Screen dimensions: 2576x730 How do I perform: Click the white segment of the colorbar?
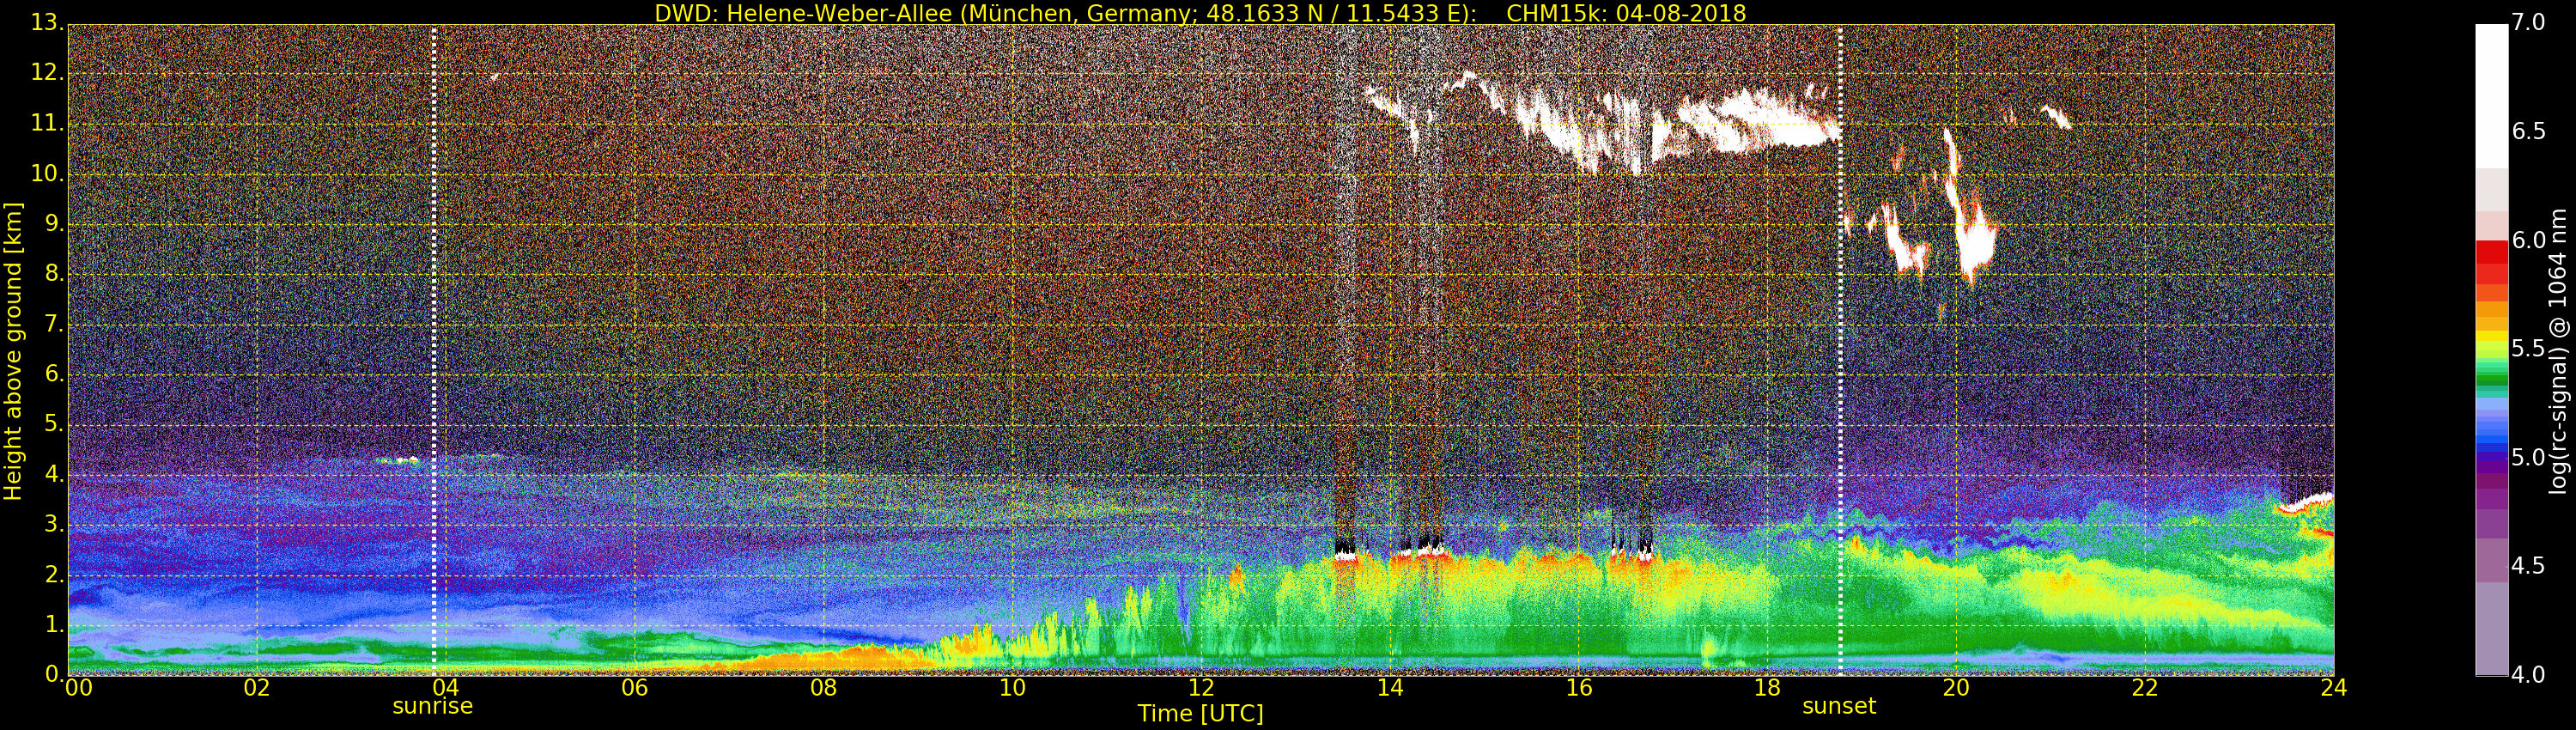click(2491, 95)
